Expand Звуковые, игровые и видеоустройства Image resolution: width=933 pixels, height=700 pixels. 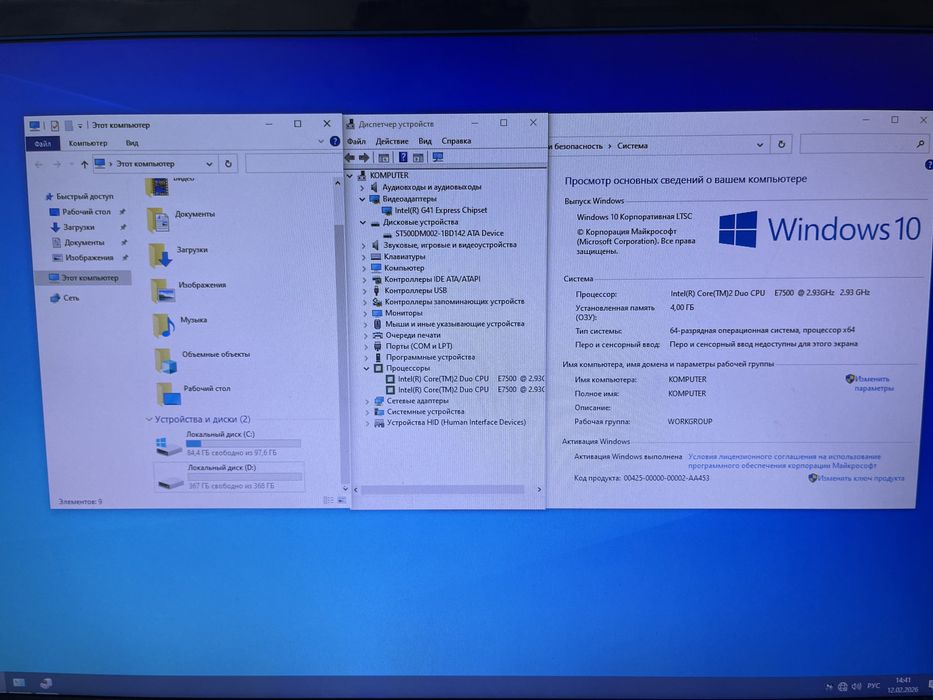363,245
